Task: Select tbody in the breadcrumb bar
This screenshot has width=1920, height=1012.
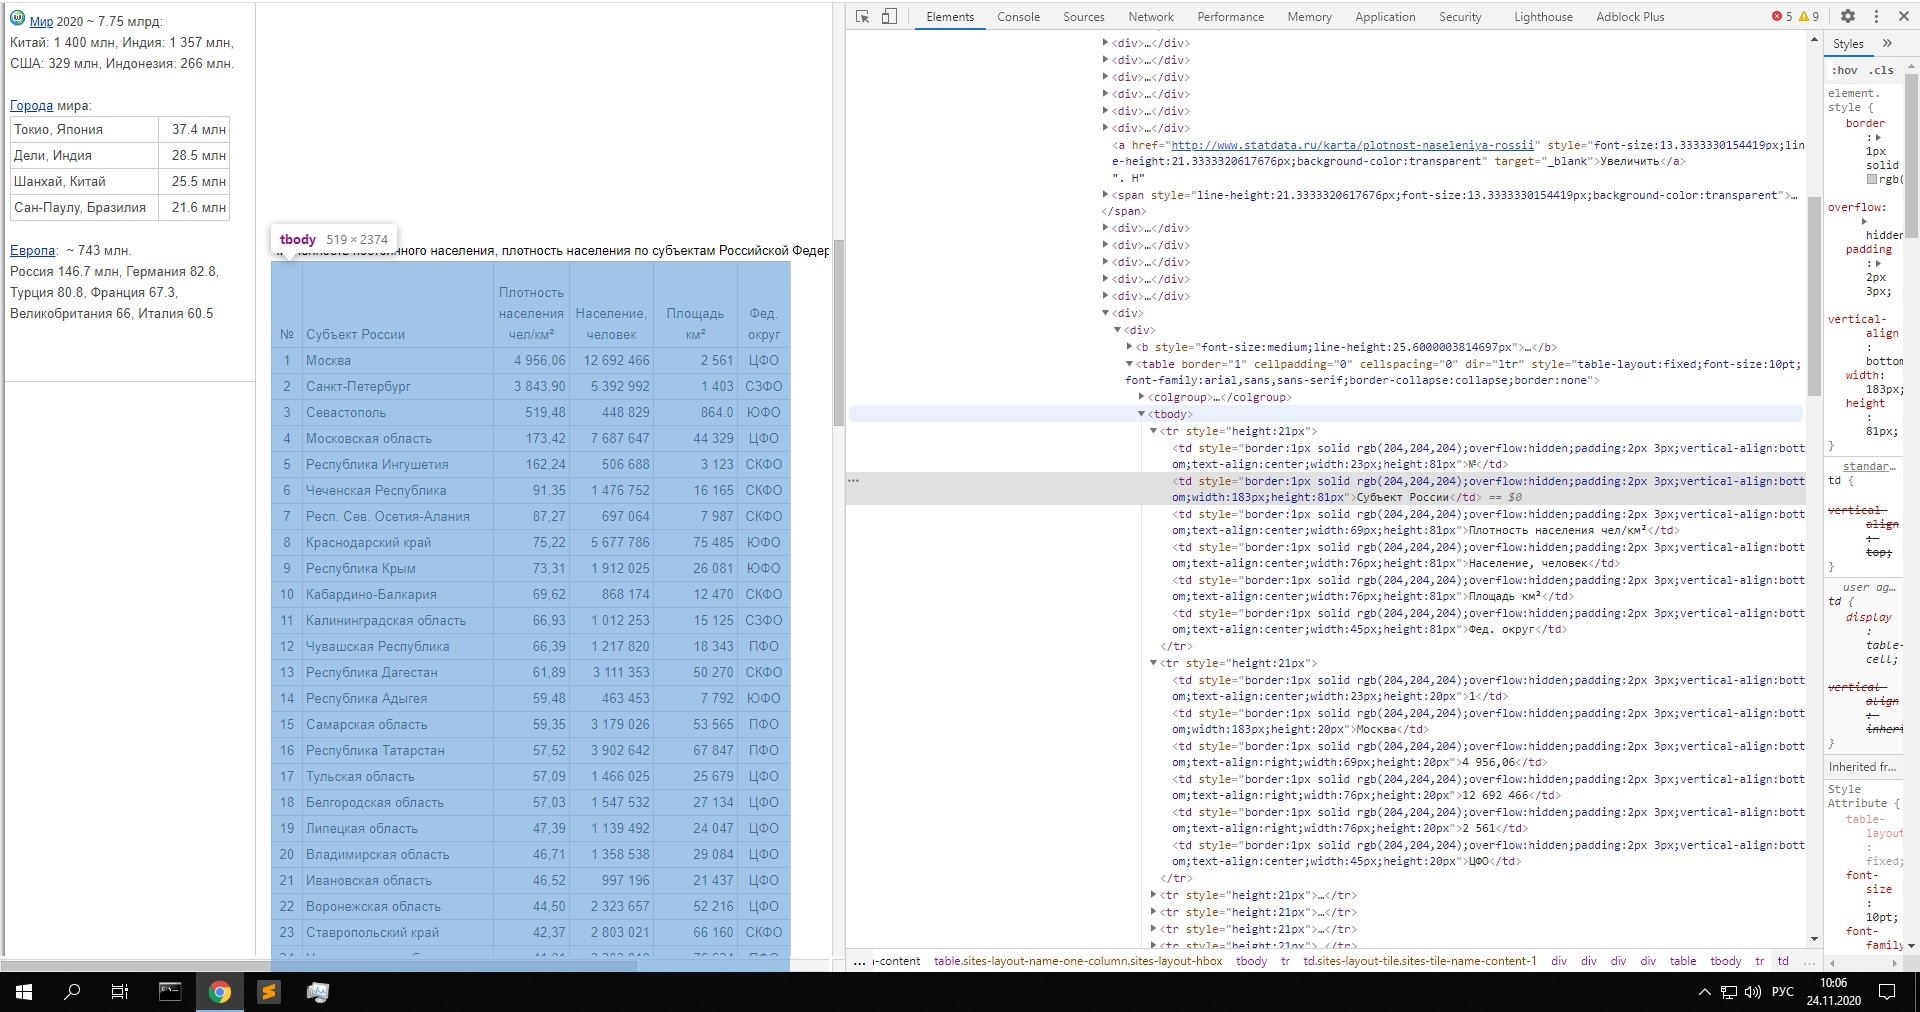Action: click(1250, 961)
